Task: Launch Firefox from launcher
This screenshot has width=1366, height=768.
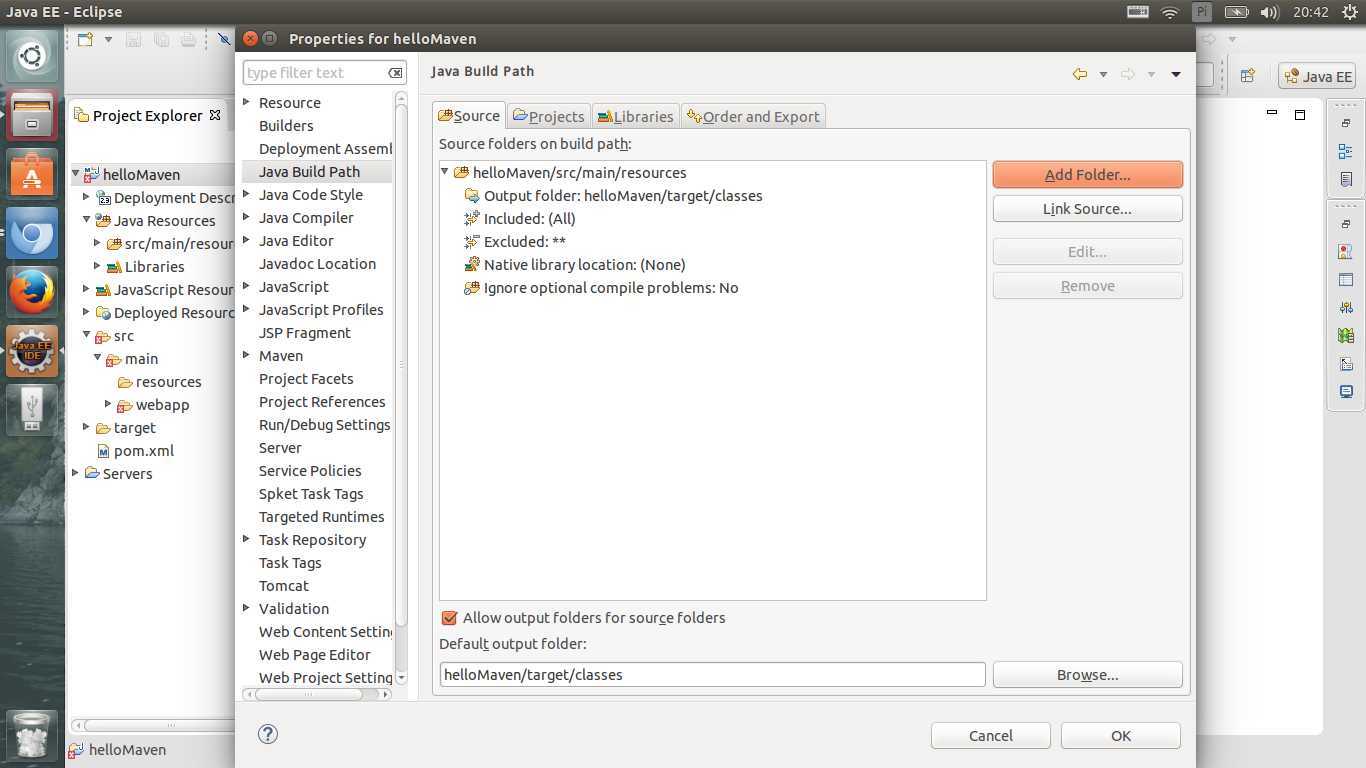Action: 31,292
